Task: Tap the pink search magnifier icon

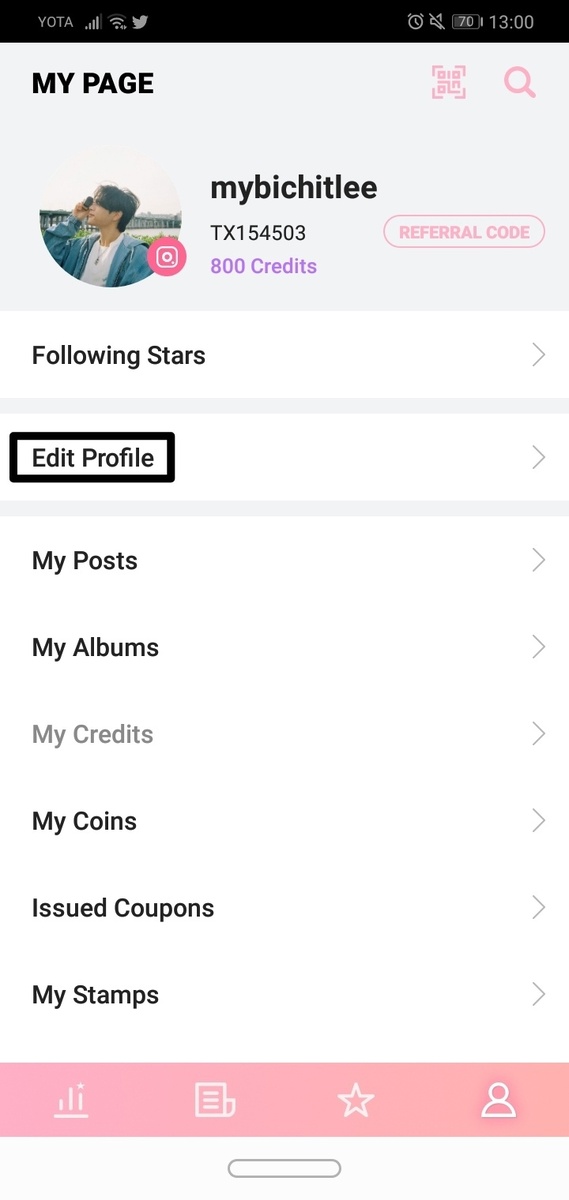Action: [520, 82]
